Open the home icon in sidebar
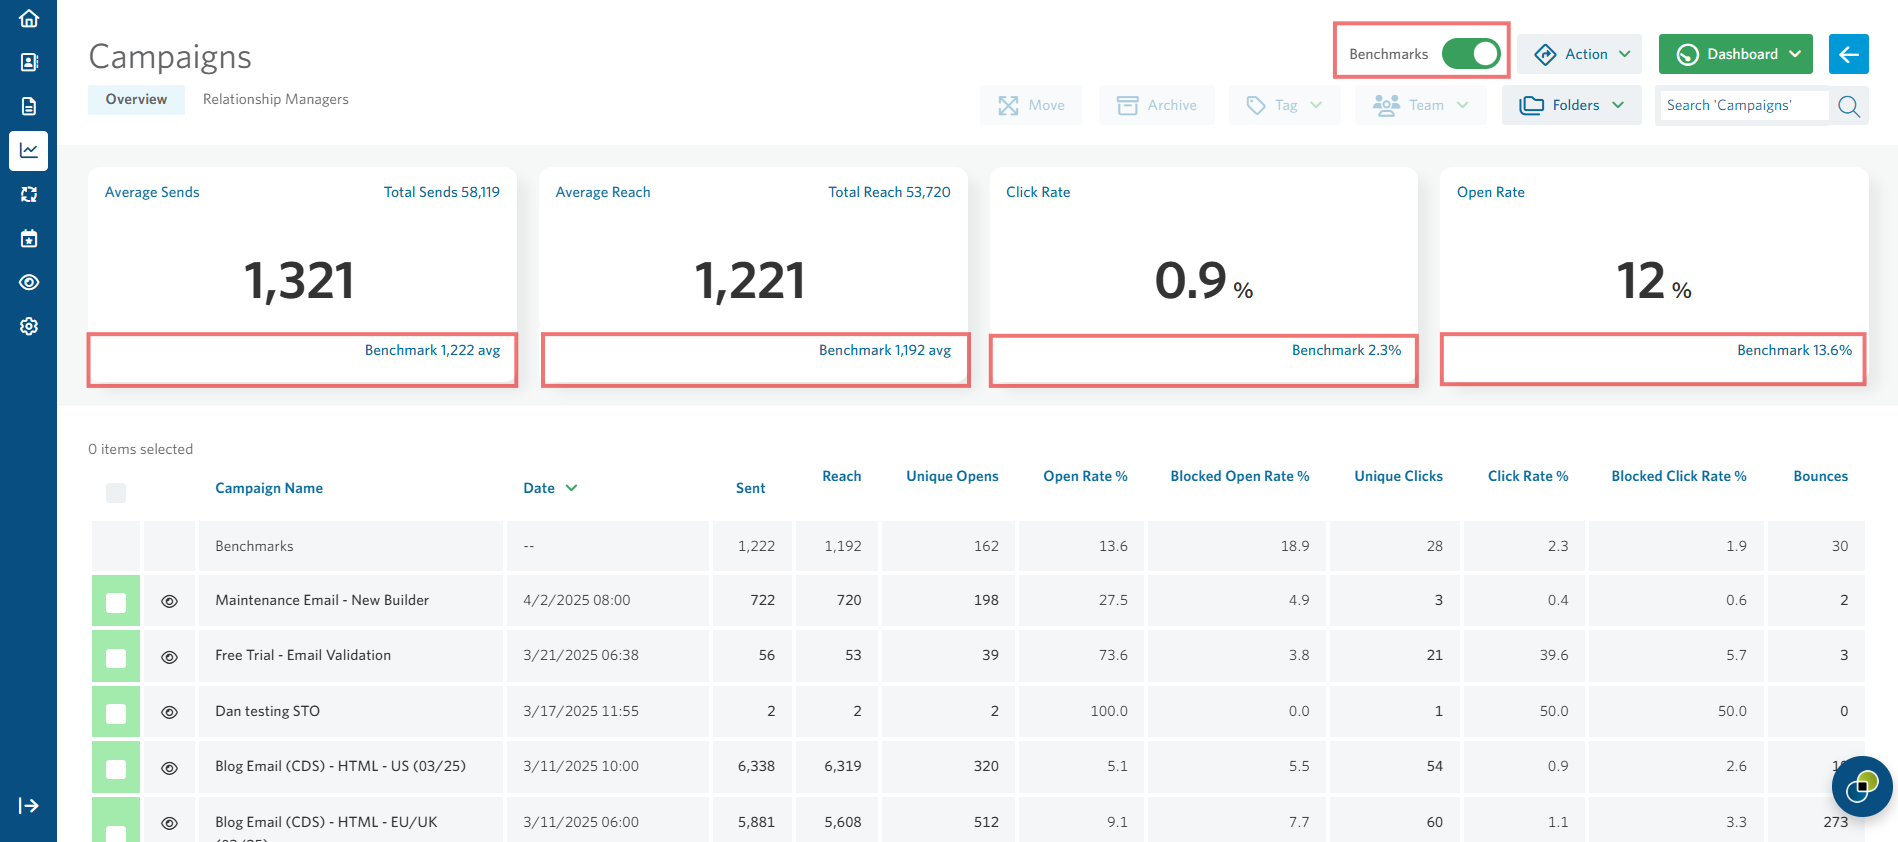Image resolution: width=1898 pixels, height=842 pixels. 29,18
